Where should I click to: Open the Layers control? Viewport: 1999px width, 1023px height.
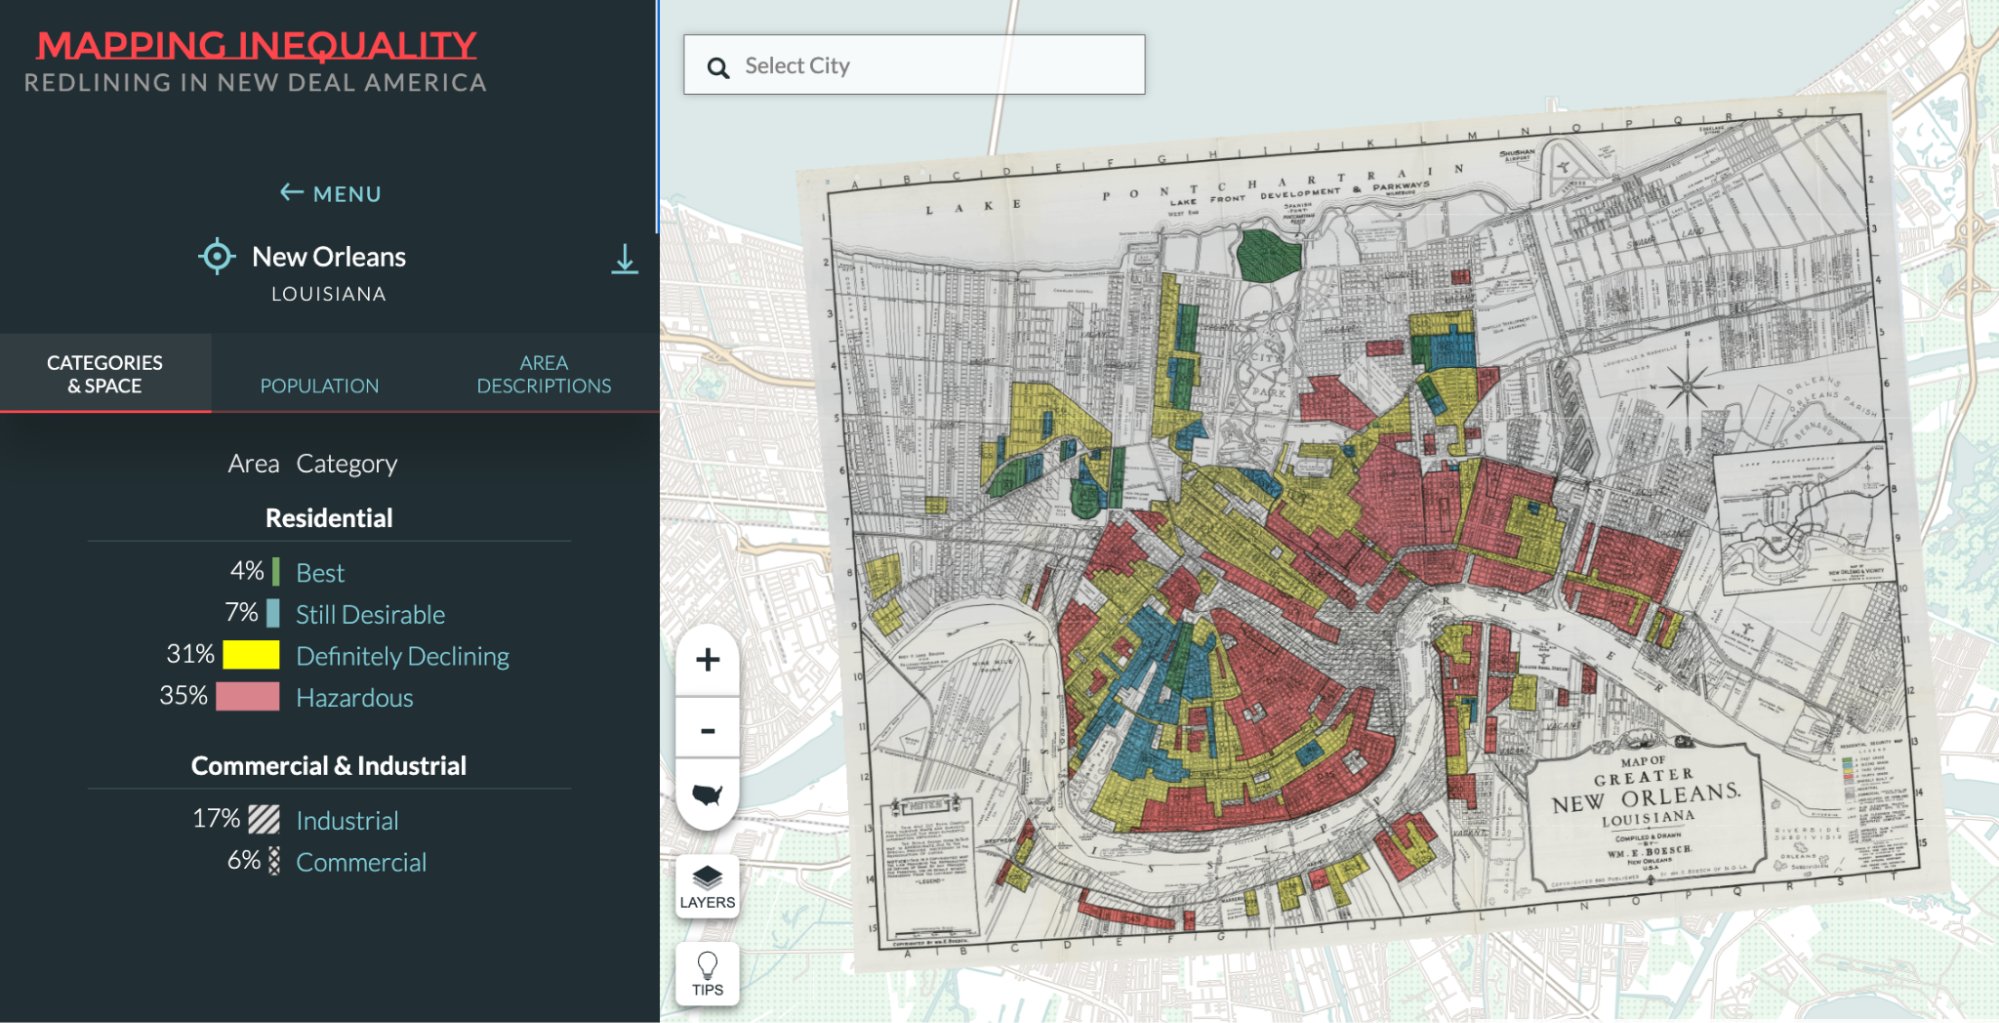[x=708, y=886]
